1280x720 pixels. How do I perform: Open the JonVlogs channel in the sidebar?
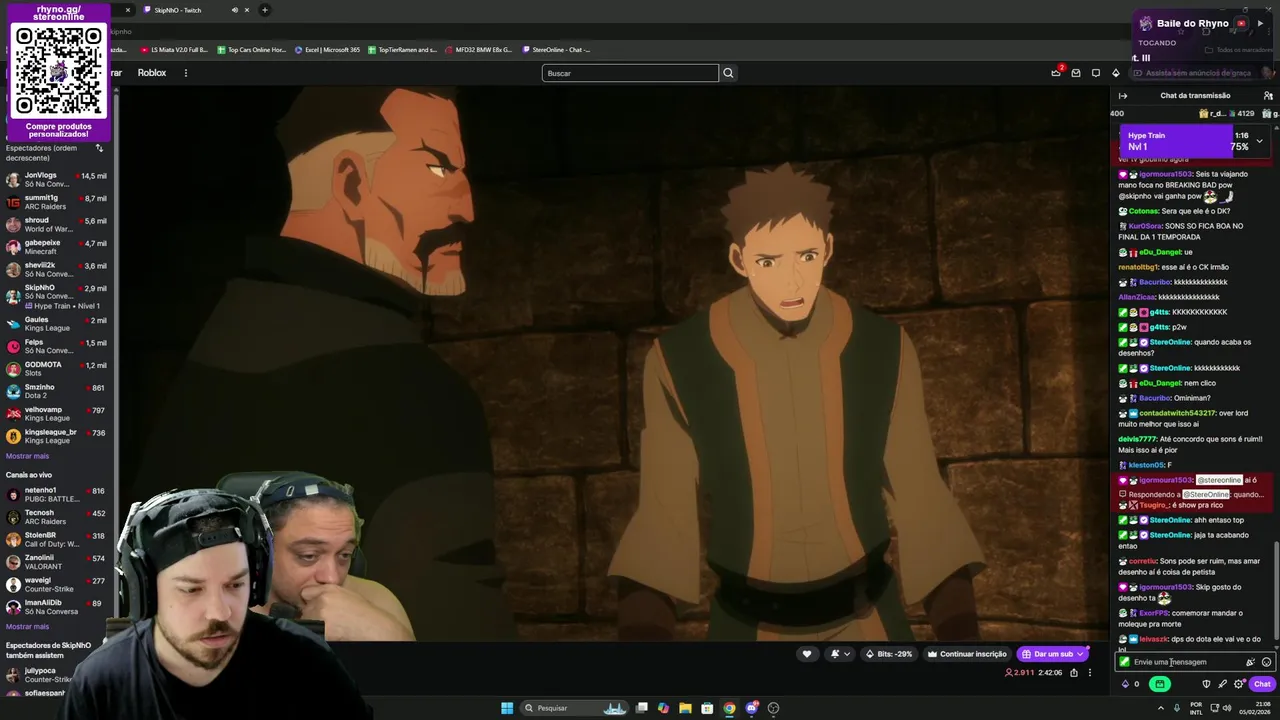pos(57,180)
